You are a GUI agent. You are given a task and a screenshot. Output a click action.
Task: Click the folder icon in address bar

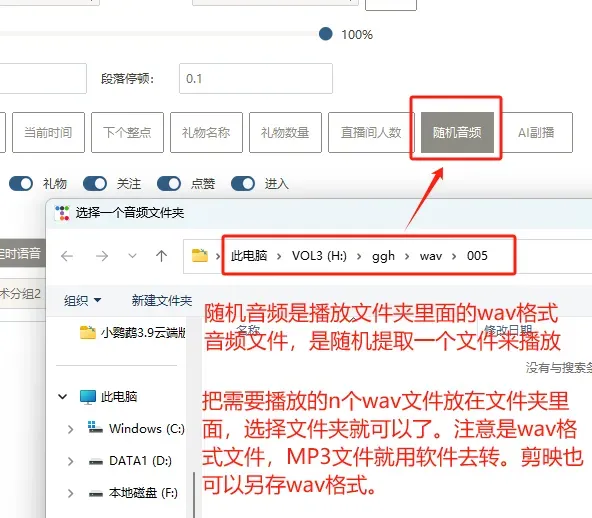(200, 256)
